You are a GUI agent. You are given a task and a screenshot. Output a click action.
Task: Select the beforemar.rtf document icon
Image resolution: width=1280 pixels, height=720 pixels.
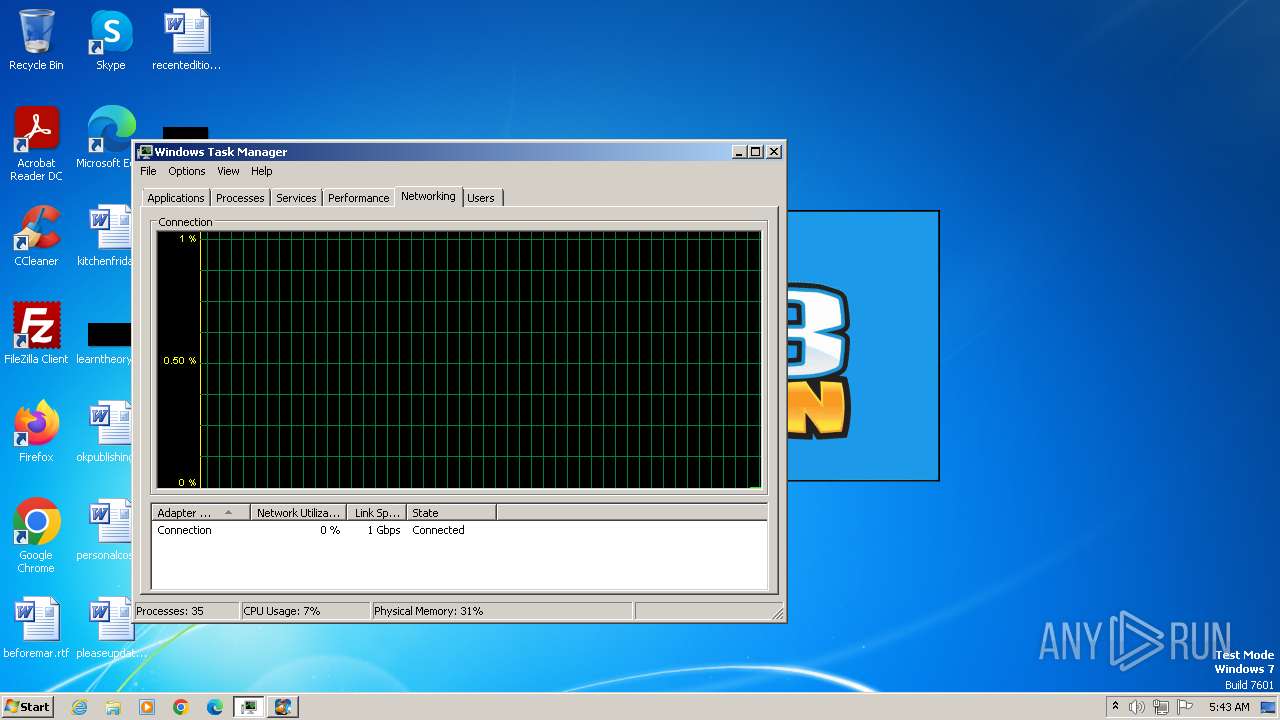(x=36, y=628)
